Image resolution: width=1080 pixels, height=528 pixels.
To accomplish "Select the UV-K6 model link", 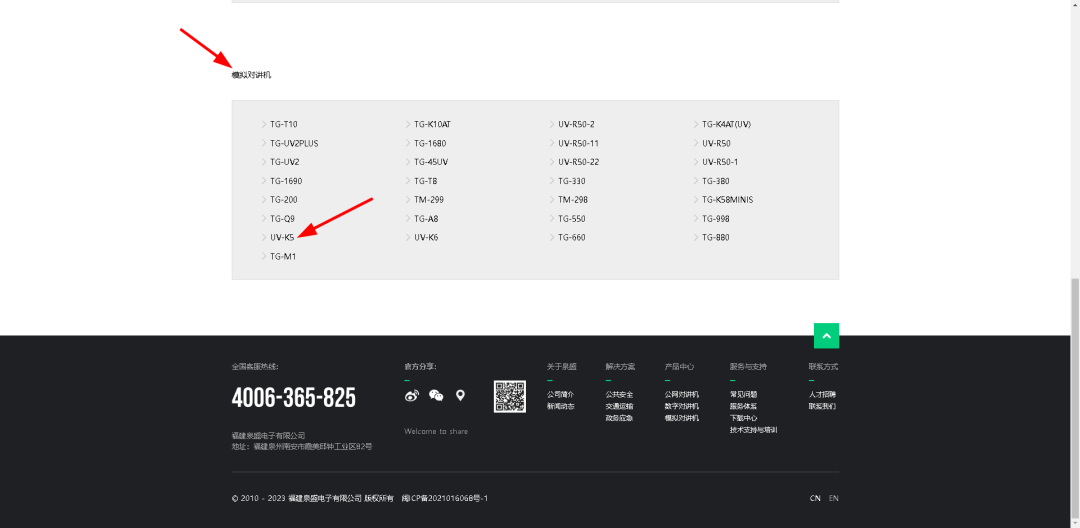I will click(x=426, y=238).
